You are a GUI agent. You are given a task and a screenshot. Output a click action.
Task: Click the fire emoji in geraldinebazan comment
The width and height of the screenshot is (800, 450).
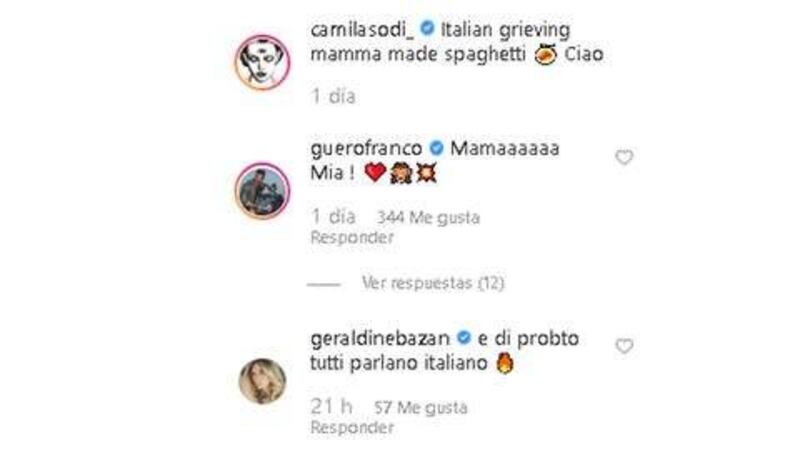coord(505,363)
